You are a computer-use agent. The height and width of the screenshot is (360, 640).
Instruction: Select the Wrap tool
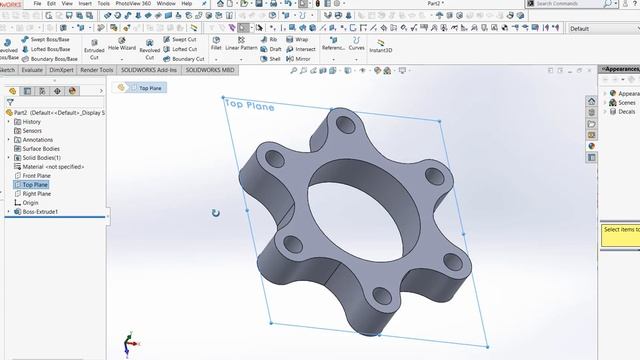click(x=297, y=40)
